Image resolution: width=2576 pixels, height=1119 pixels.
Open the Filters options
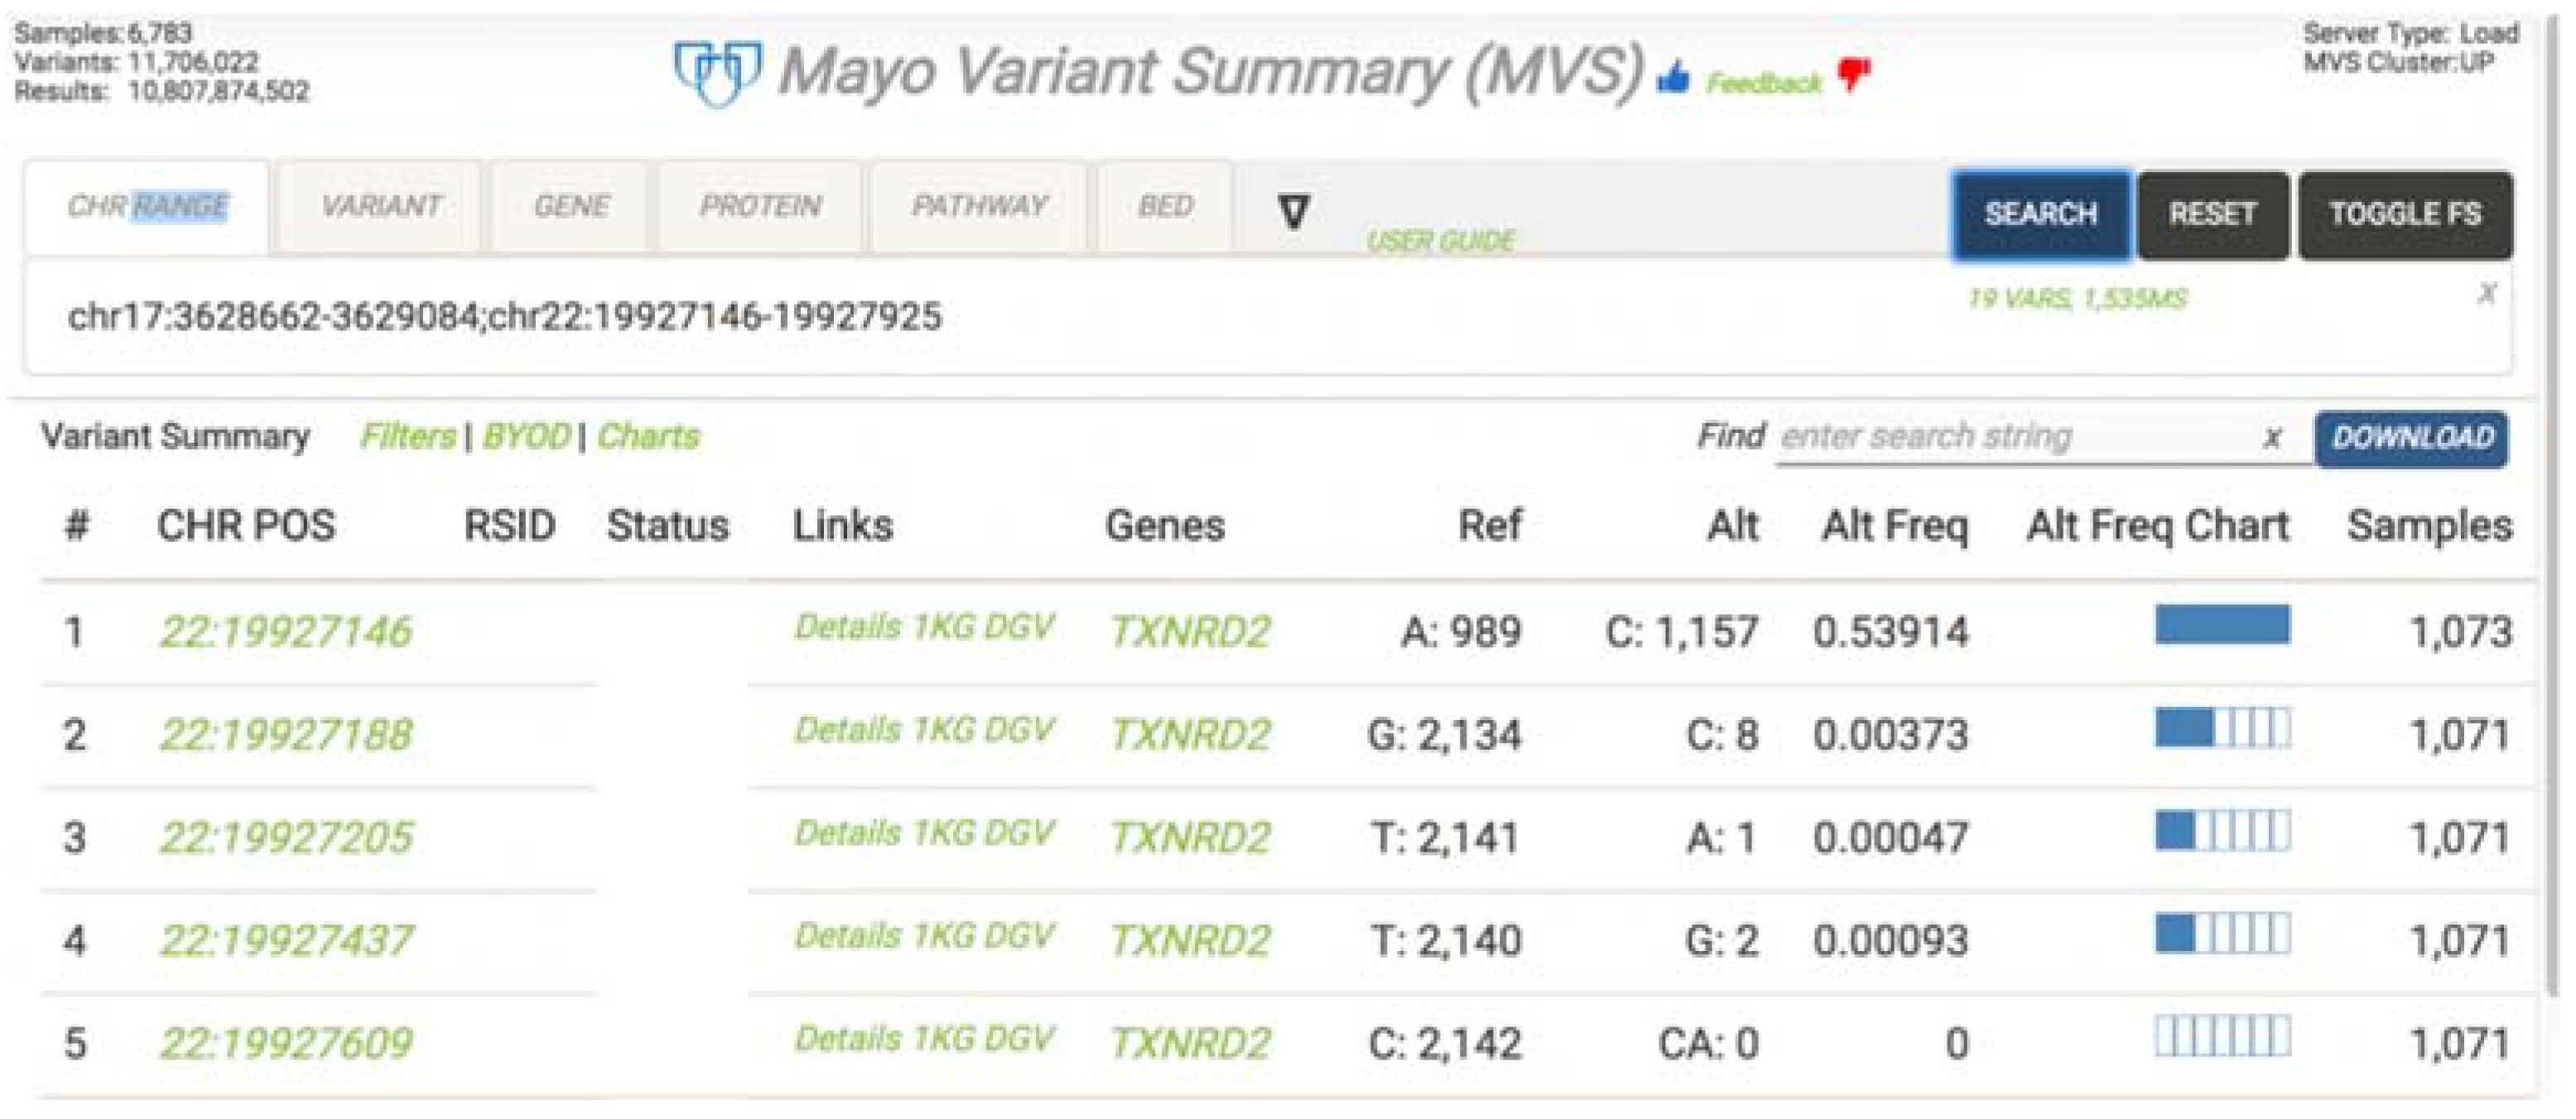coord(407,437)
